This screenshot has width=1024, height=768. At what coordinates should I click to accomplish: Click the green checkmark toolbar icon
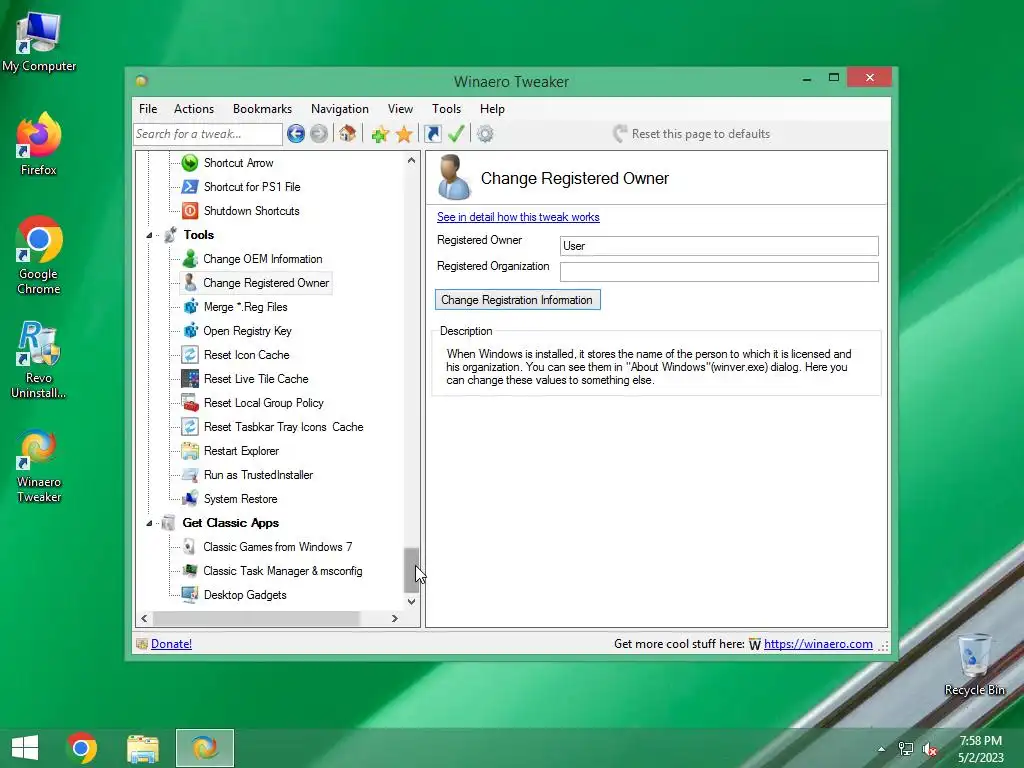click(x=456, y=134)
